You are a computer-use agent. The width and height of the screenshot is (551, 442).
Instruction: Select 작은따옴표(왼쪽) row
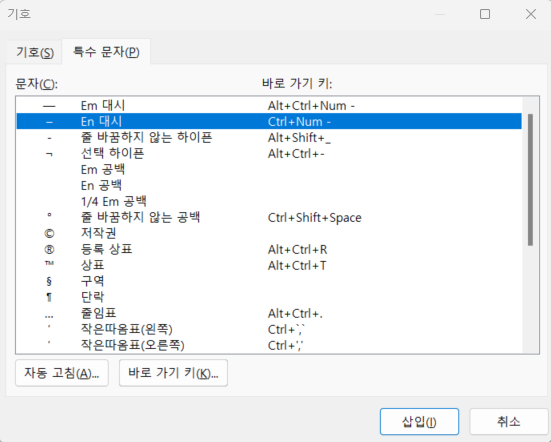269,329
